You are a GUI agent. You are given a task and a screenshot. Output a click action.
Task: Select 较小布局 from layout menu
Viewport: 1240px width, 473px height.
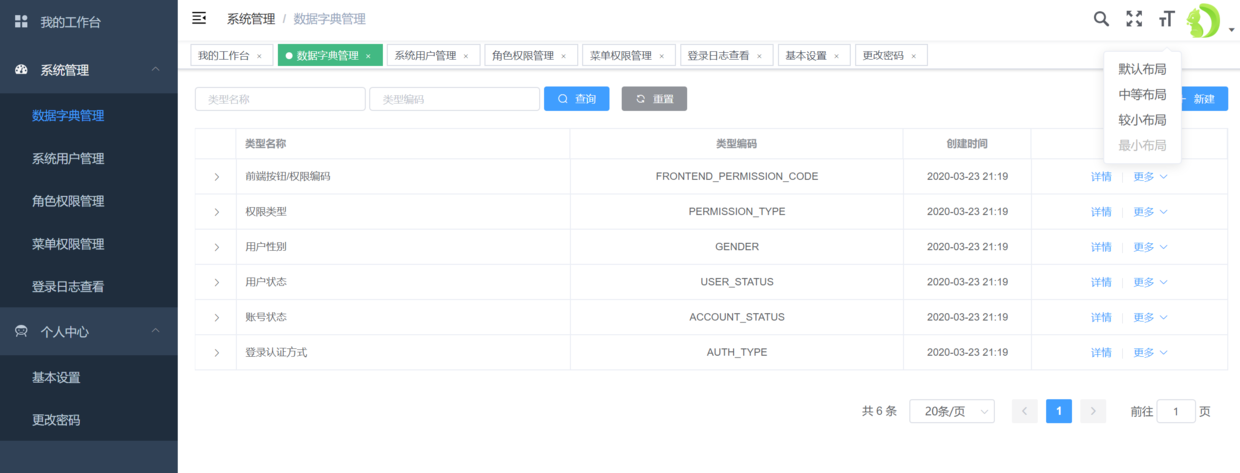1142,120
